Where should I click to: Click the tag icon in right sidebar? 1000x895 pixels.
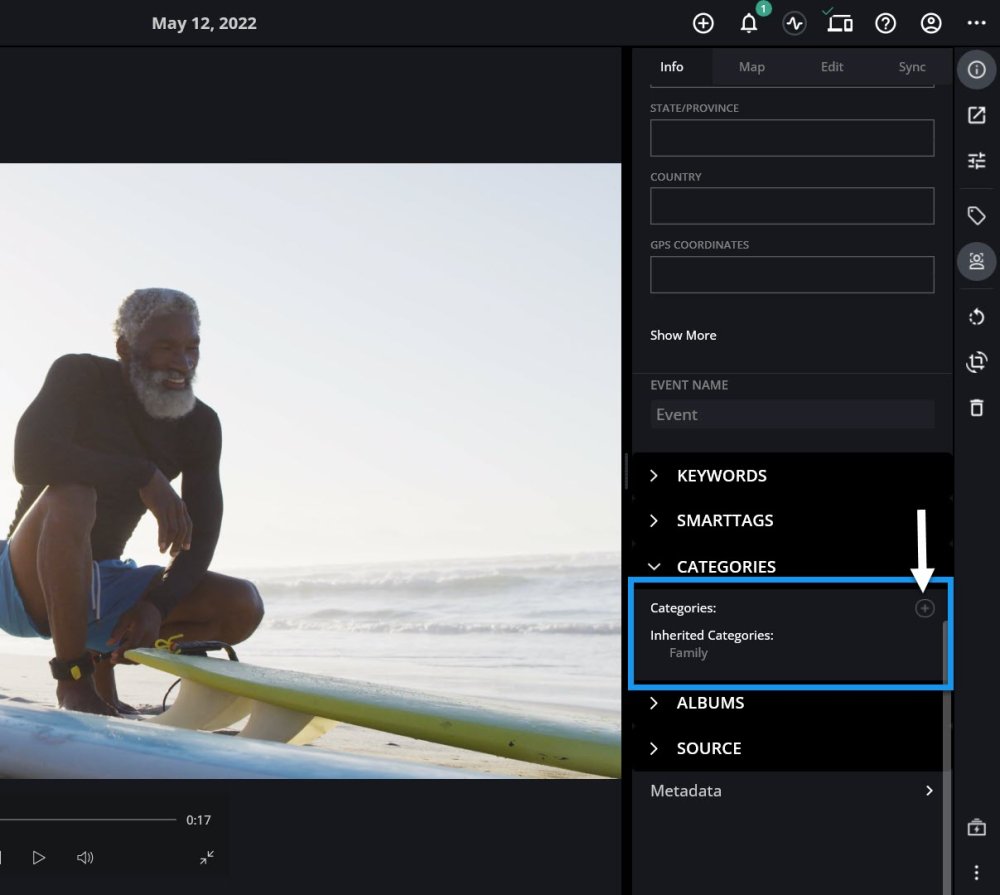[977, 215]
